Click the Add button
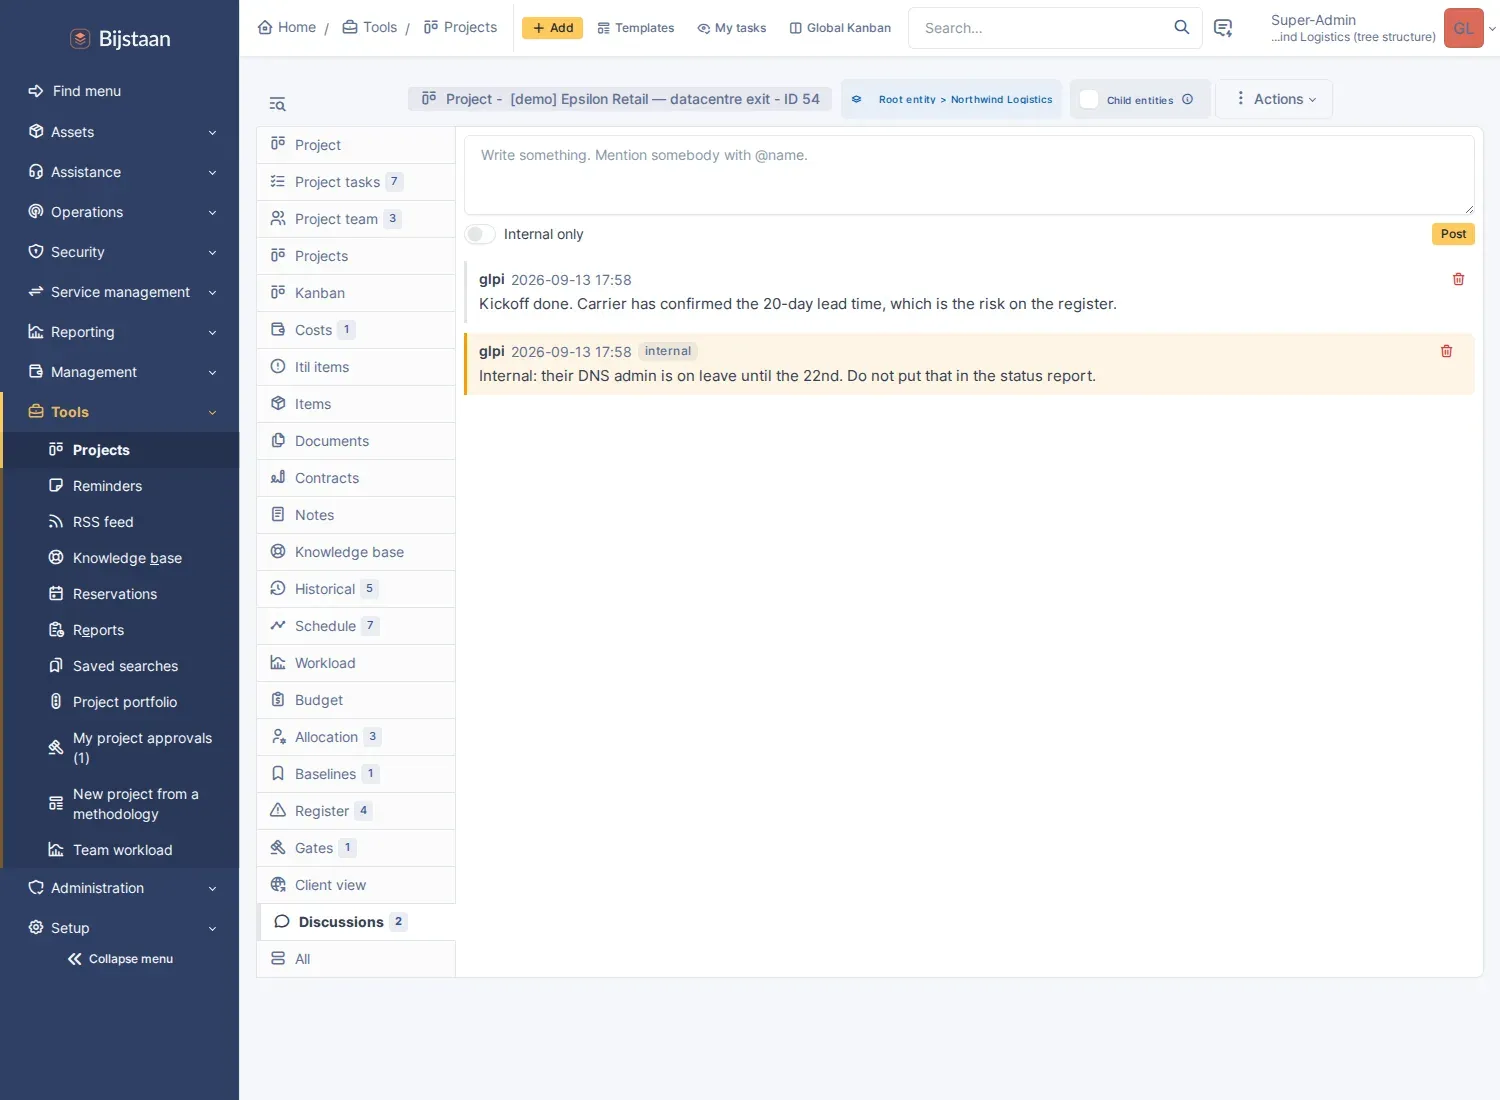Image resolution: width=1500 pixels, height=1100 pixels. click(x=552, y=28)
